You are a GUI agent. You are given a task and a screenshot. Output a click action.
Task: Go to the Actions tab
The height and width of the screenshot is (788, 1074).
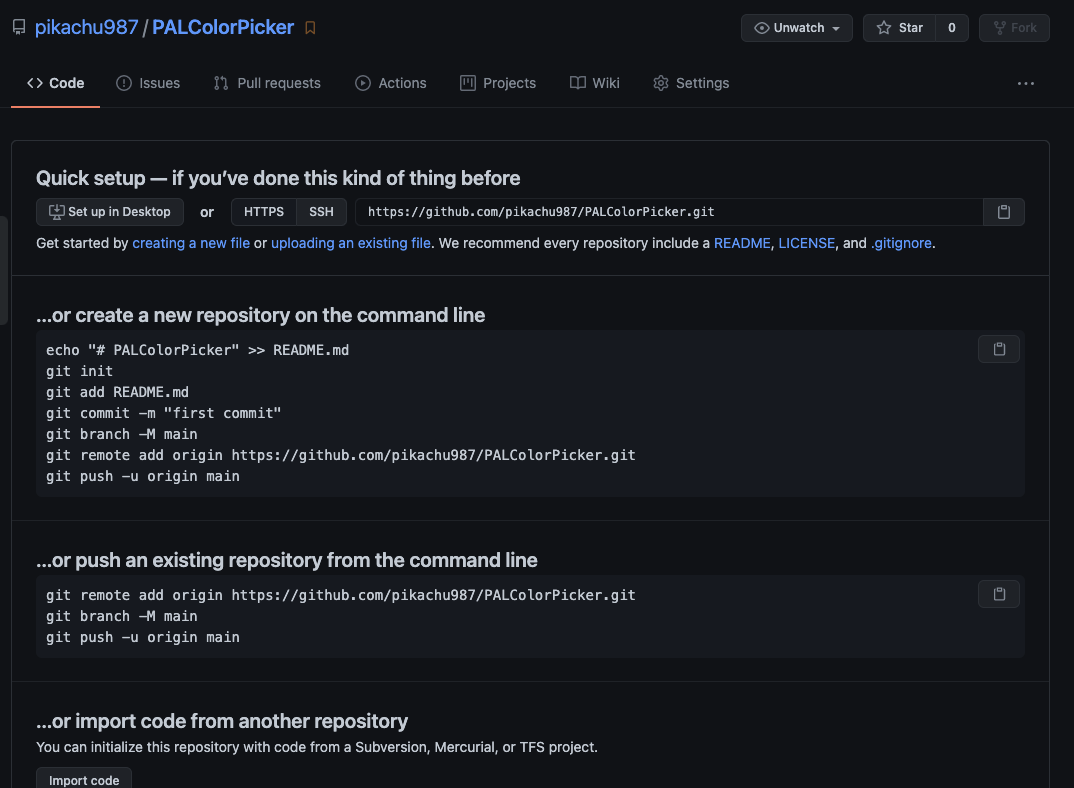(x=390, y=84)
